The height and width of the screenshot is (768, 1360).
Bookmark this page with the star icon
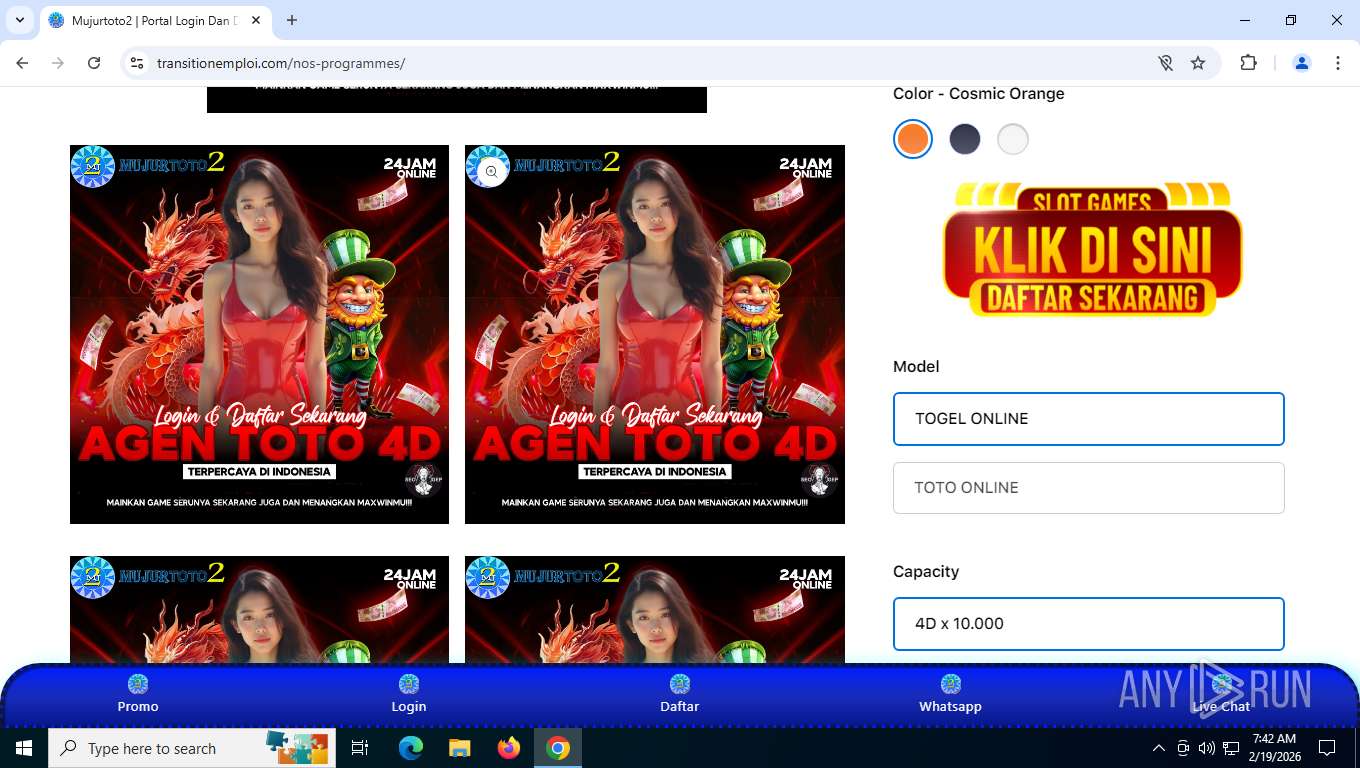pos(1198,63)
